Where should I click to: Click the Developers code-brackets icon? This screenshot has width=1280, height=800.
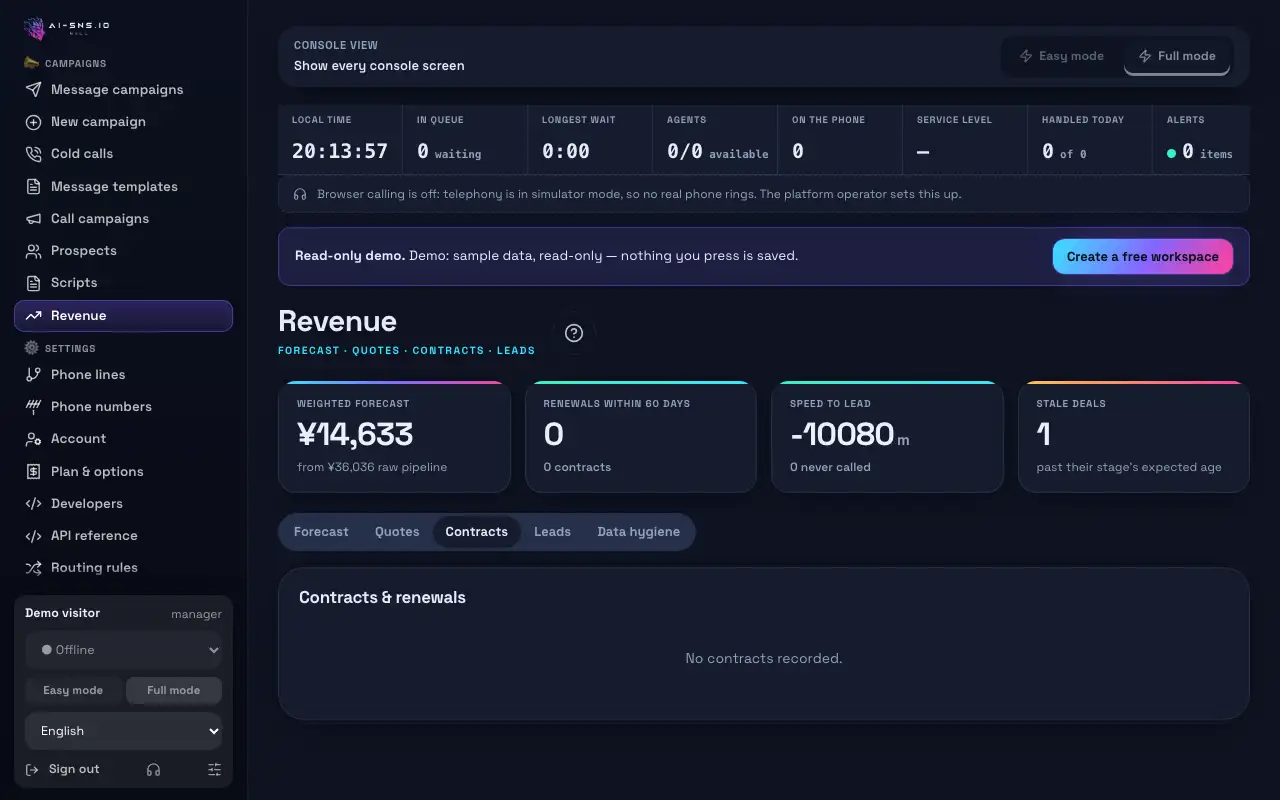click(x=34, y=504)
